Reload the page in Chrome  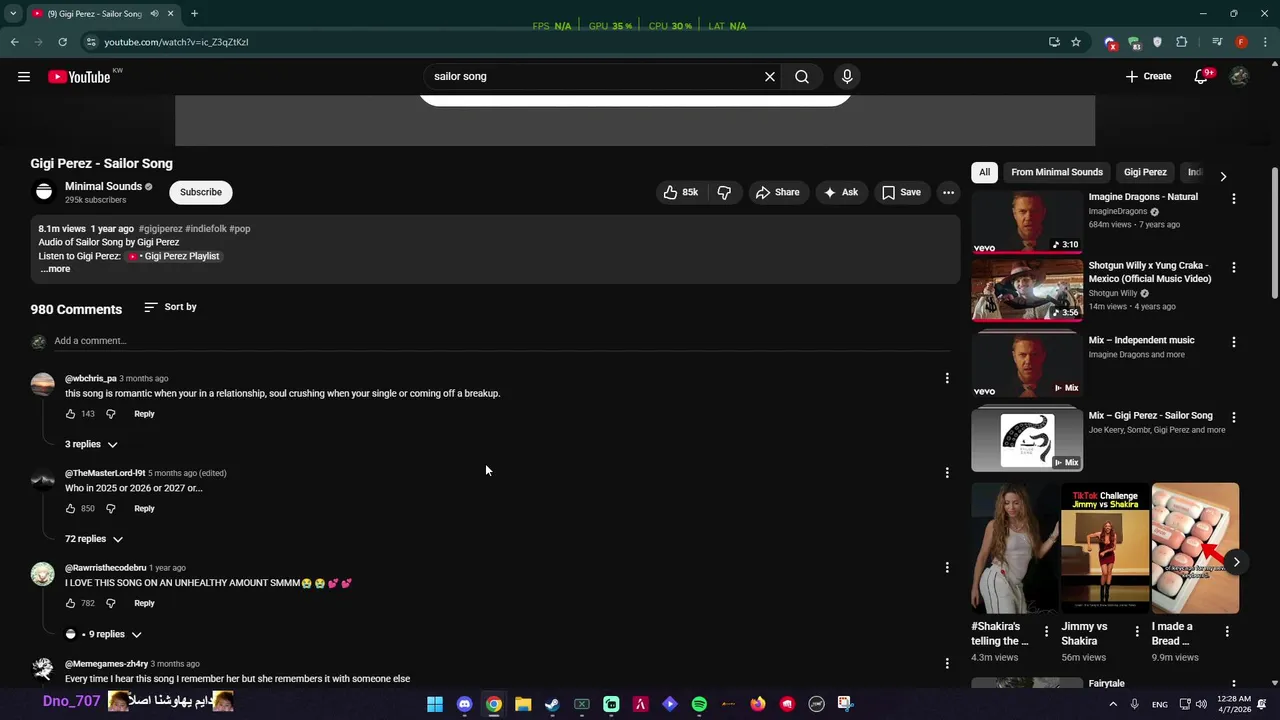[x=62, y=42]
